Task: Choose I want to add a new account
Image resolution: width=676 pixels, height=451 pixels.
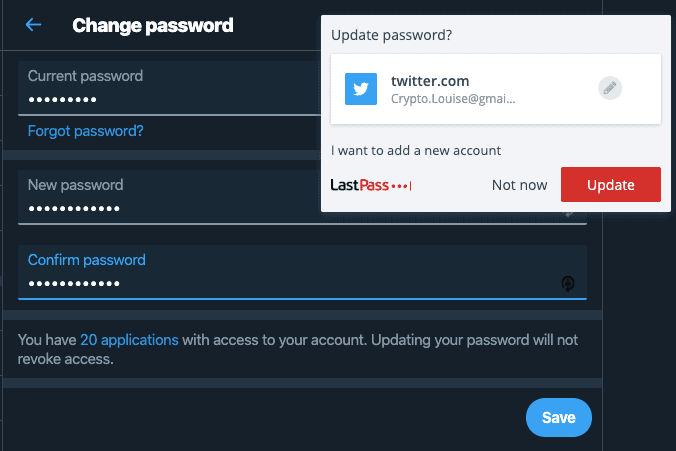Action: click(416, 150)
